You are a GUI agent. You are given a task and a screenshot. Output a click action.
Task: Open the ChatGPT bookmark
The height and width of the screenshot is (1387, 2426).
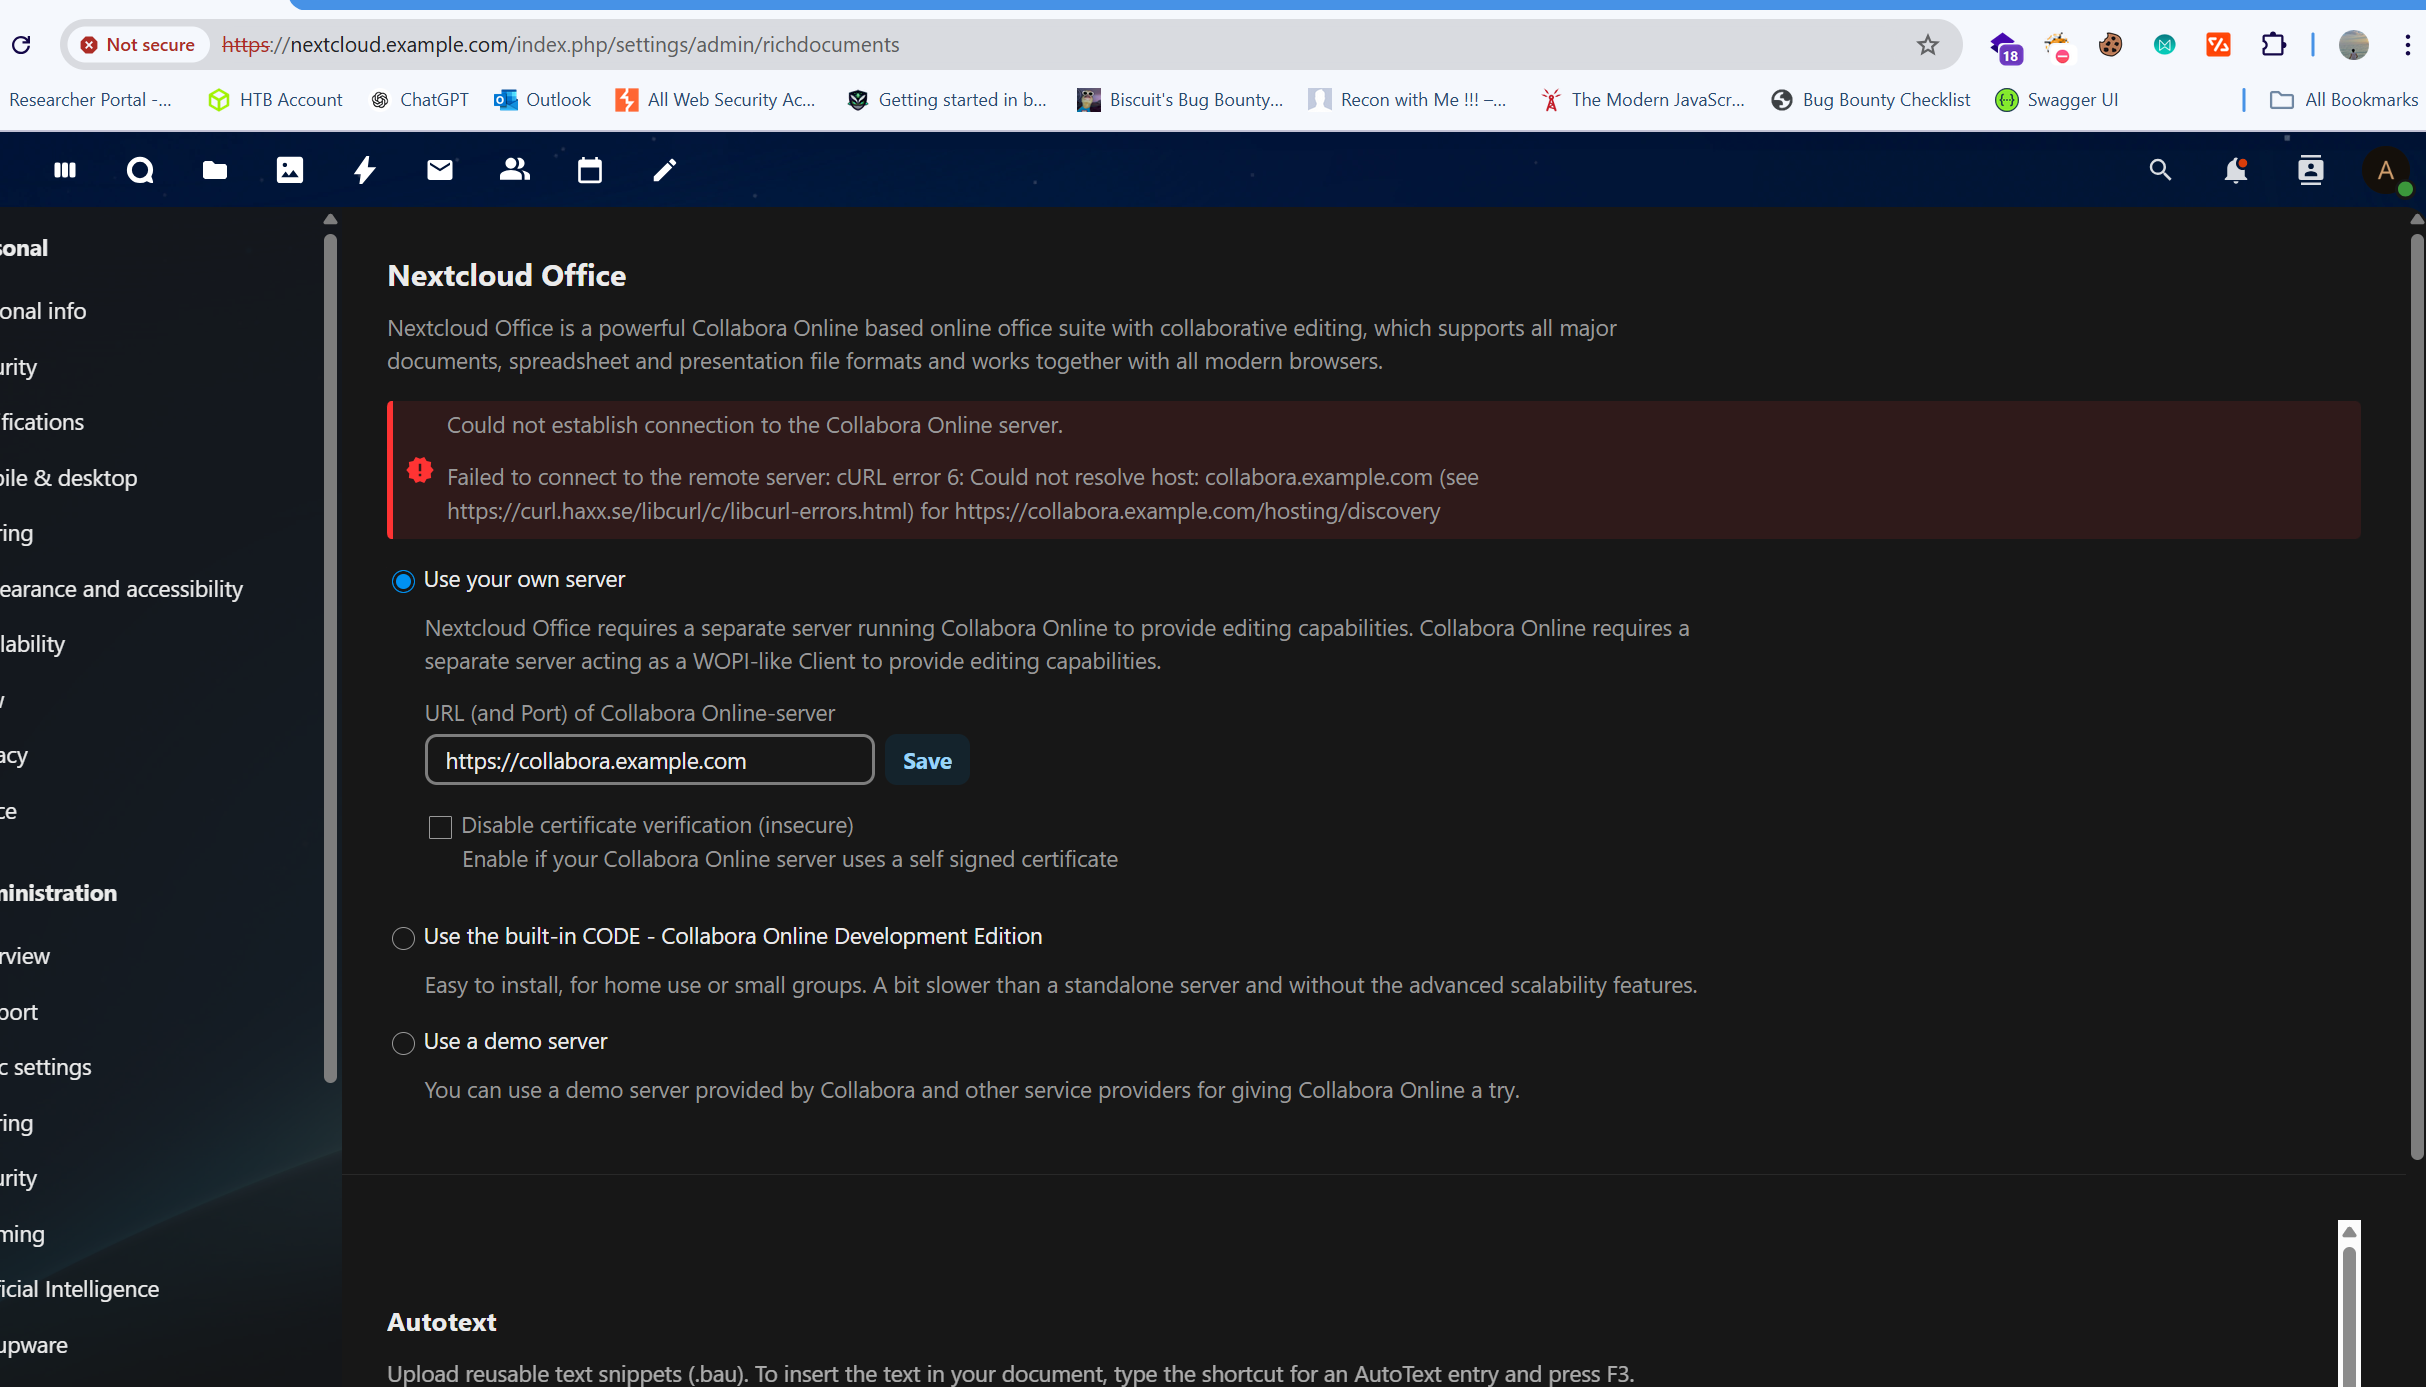tap(420, 100)
